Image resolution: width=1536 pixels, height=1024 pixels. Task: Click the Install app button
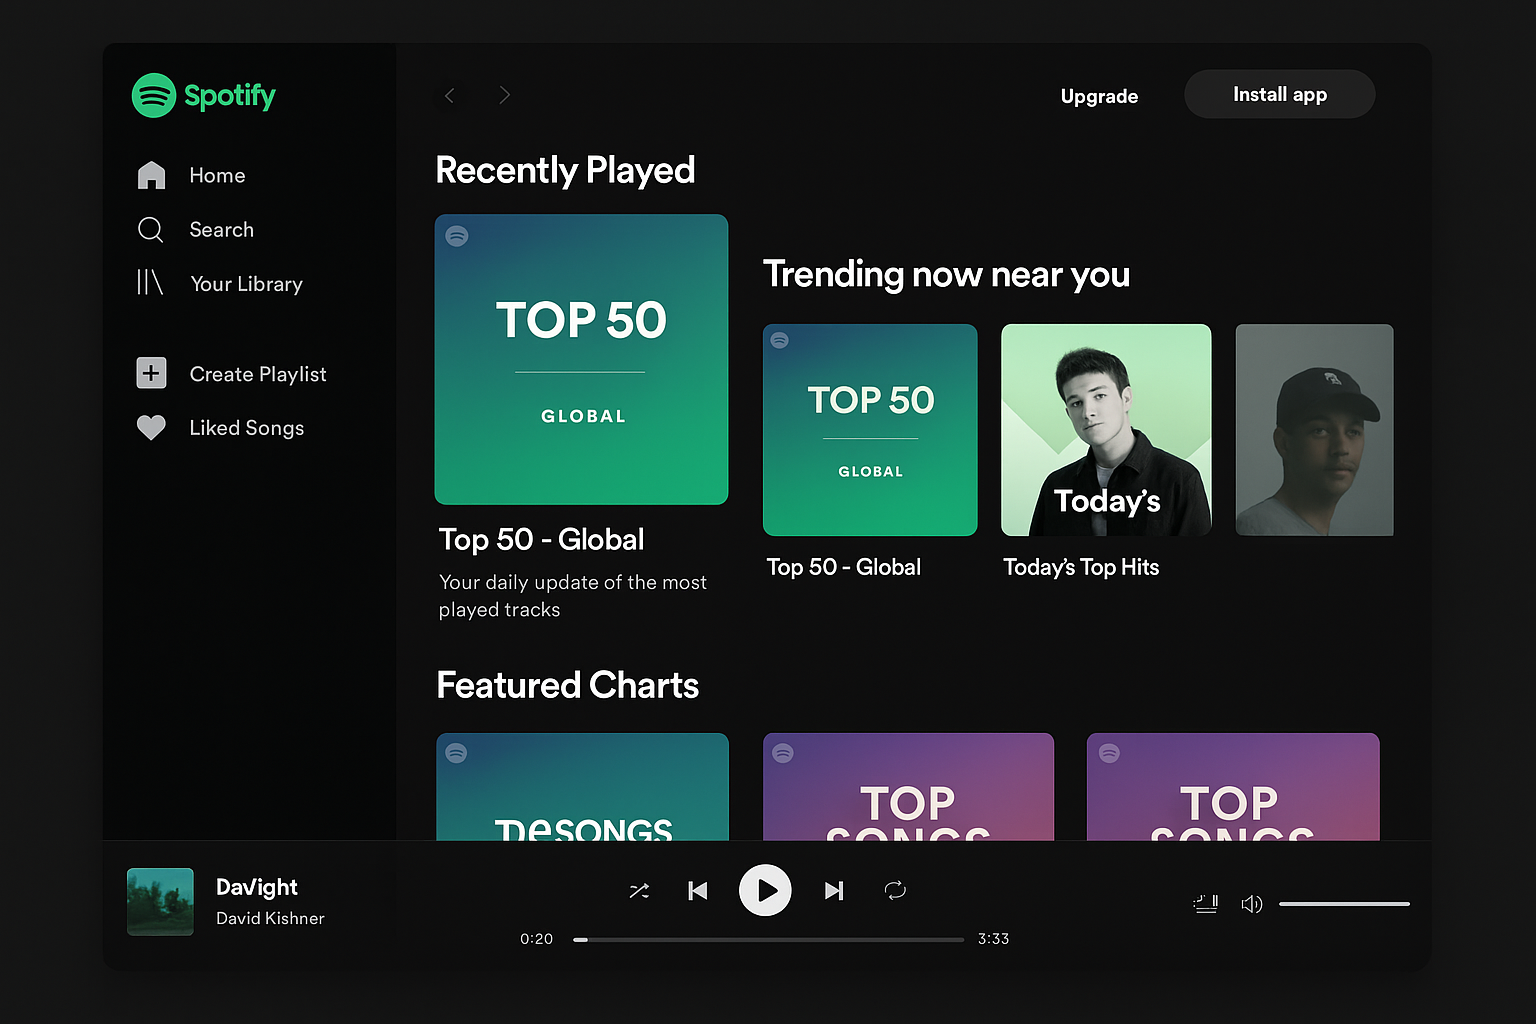point(1280,94)
